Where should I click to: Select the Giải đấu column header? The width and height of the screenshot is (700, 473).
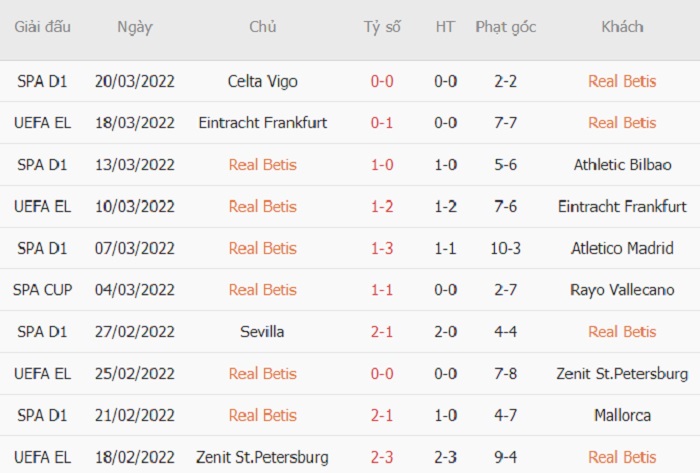[x=42, y=27]
